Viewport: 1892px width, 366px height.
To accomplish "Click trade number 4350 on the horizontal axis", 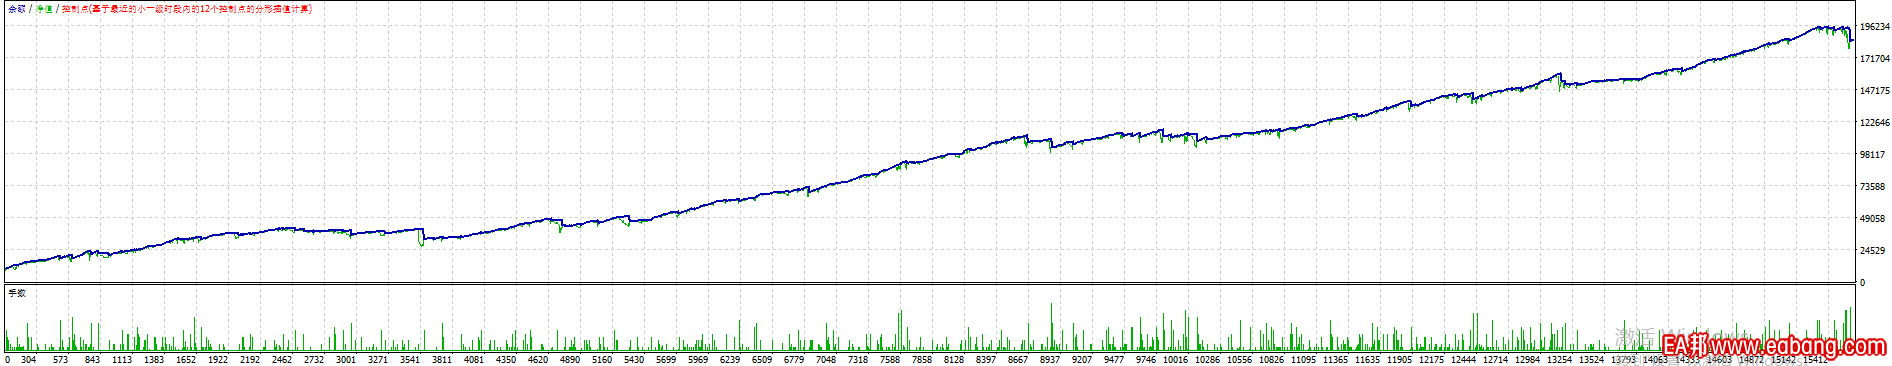I will point(506,359).
